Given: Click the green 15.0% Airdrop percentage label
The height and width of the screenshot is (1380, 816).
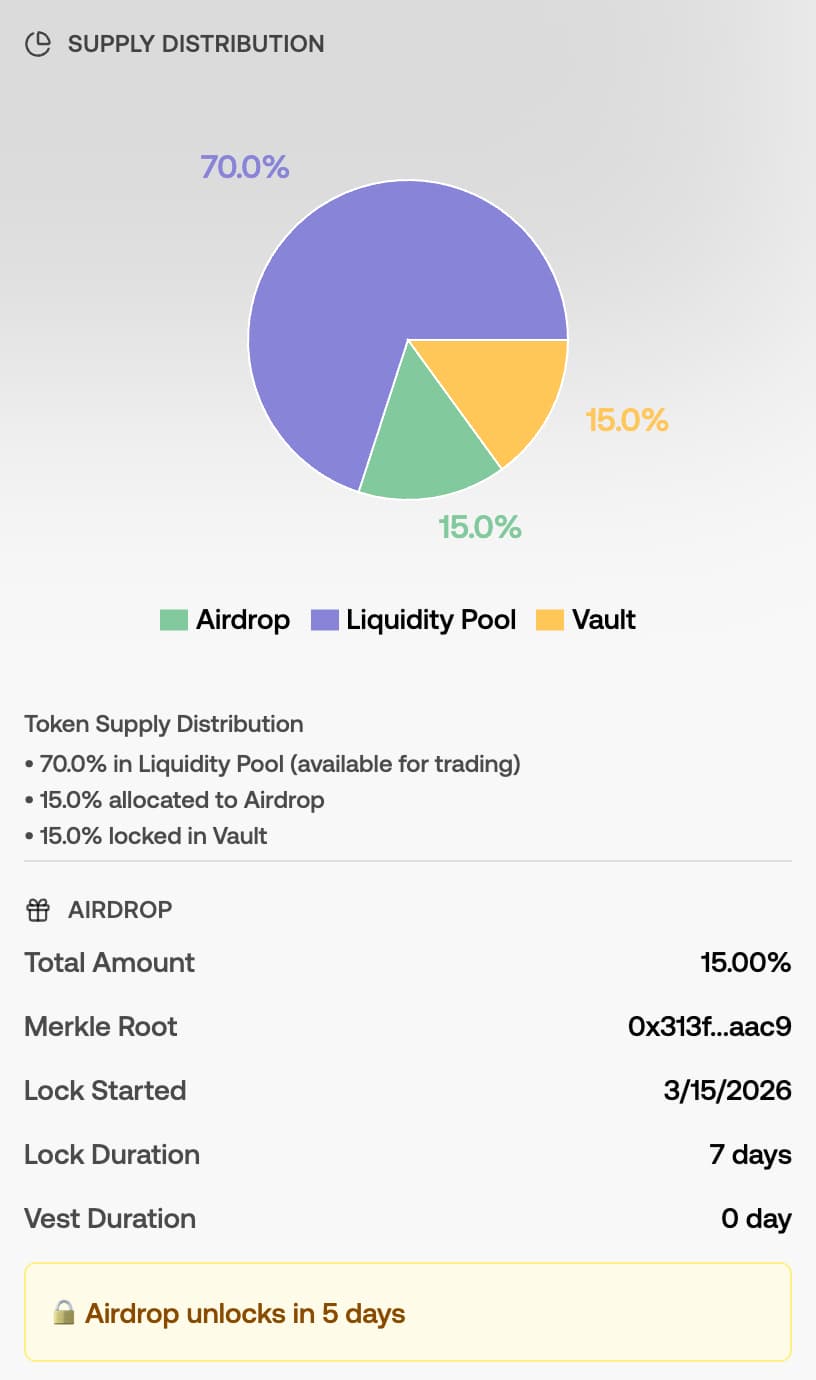Looking at the screenshot, I should pyautogui.click(x=480, y=527).
